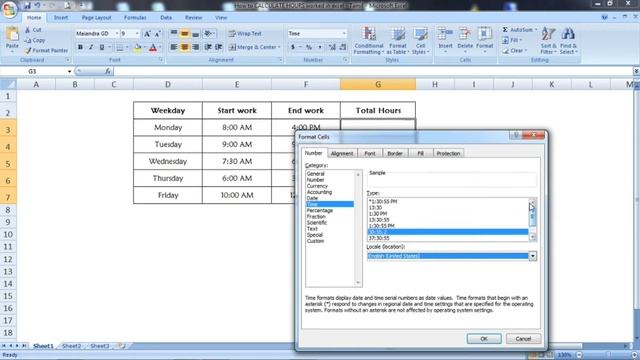Open the Formulas ribbon tab
Viewport: 640px width, 360px height.
[135, 18]
